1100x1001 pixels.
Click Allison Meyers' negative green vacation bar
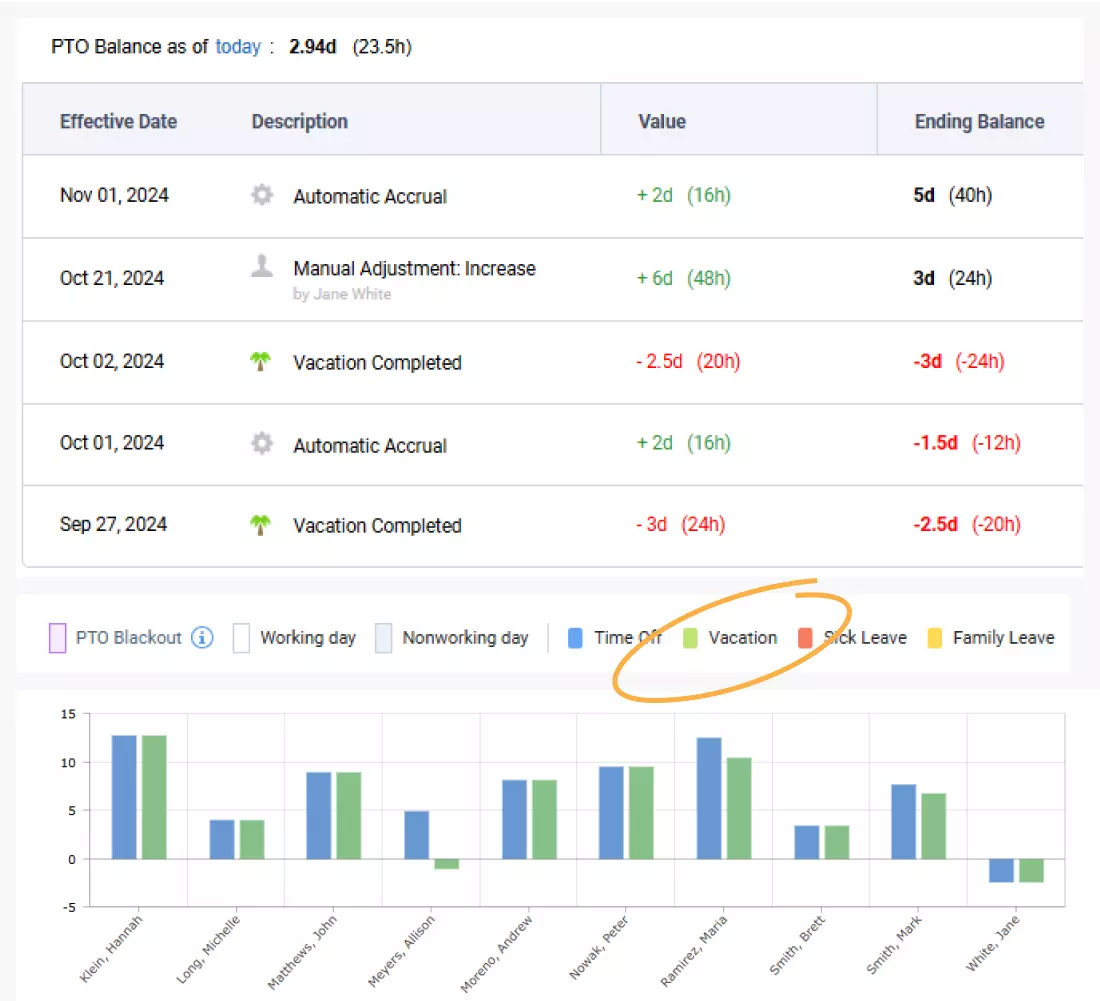(x=447, y=863)
